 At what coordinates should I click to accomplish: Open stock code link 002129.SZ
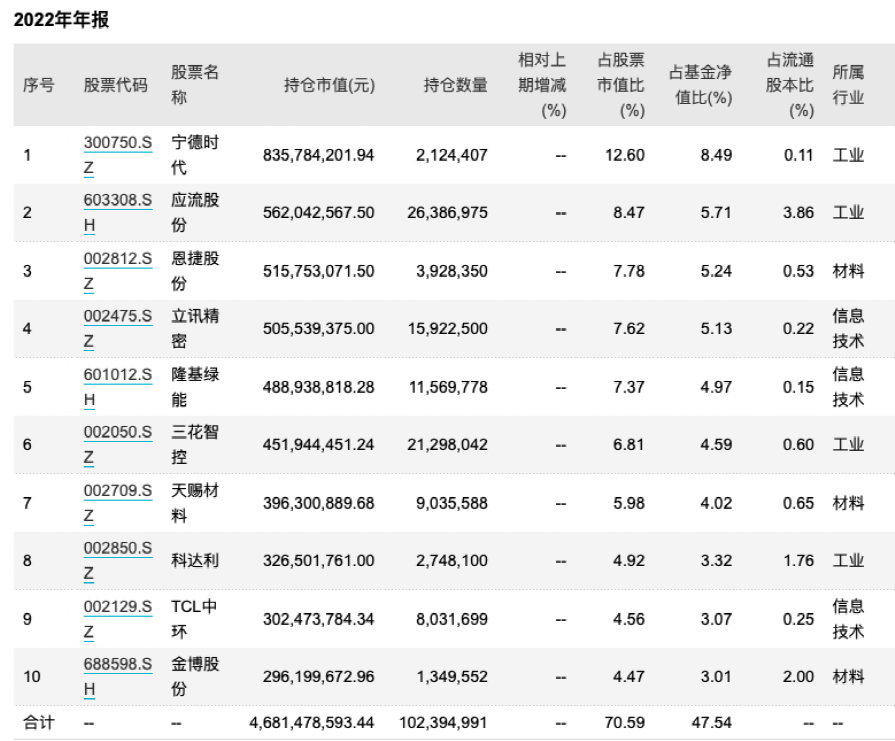pyautogui.click(x=118, y=619)
